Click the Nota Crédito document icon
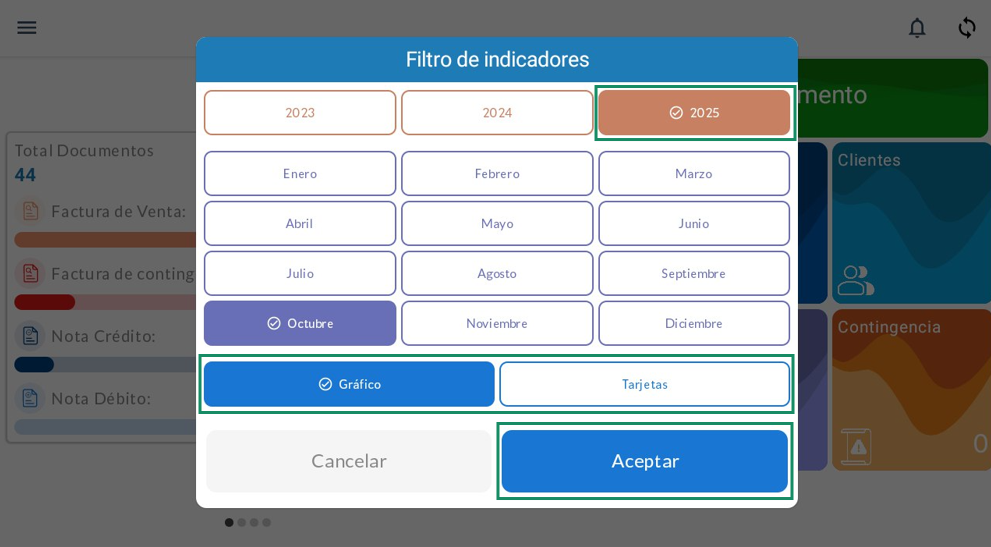Viewport: 991px width, 547px height. pos(31,336)
